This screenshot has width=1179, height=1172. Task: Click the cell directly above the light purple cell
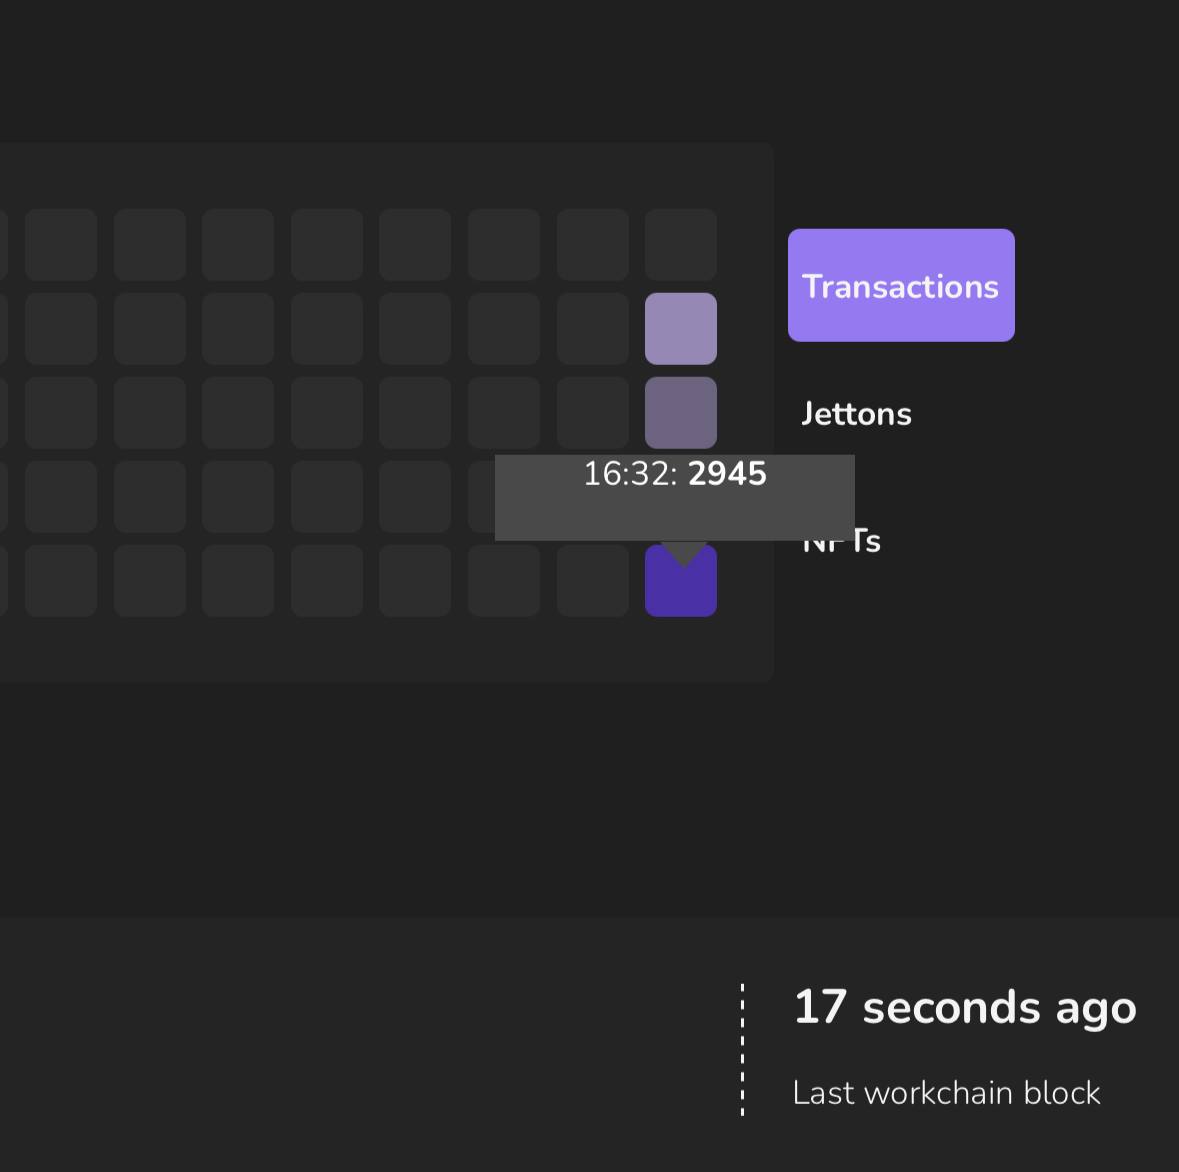click(x=681, y=245)
